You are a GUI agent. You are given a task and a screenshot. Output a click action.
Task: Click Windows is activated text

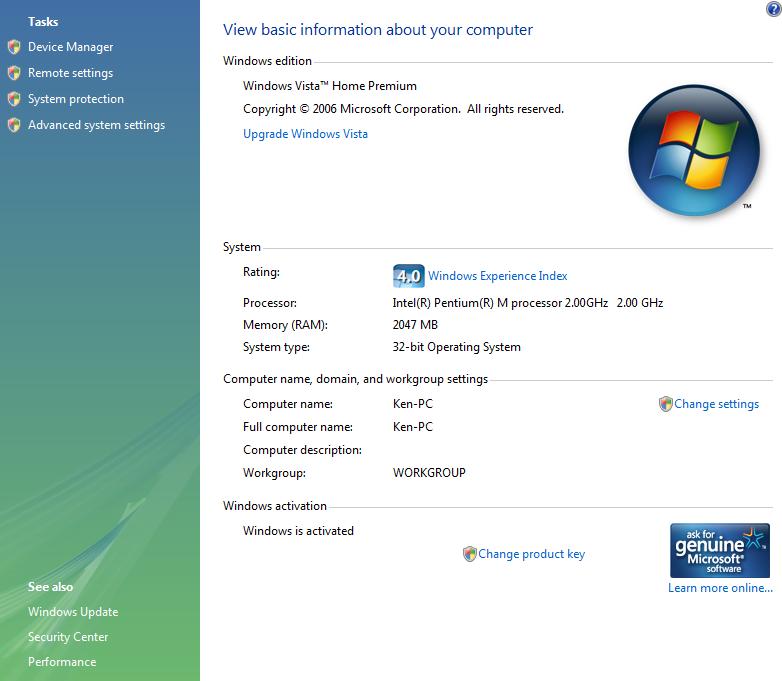(x=298, y=531)
